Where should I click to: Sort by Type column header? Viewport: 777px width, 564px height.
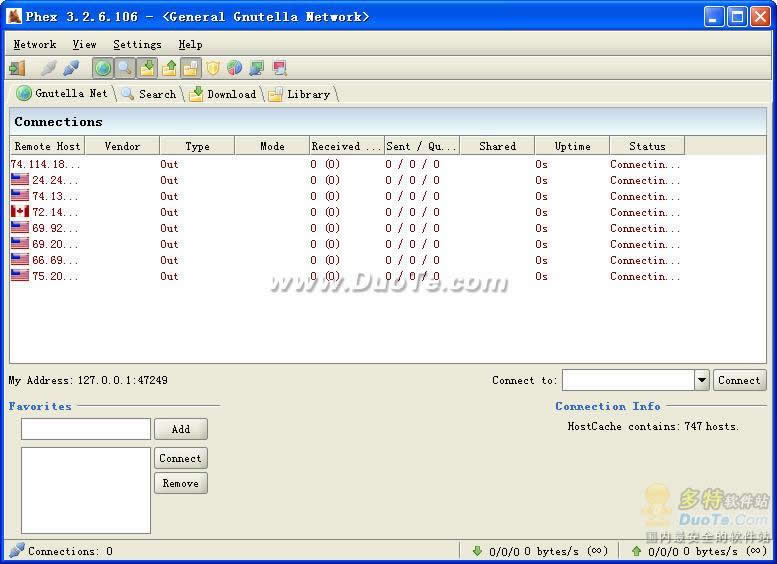(197, 146)
